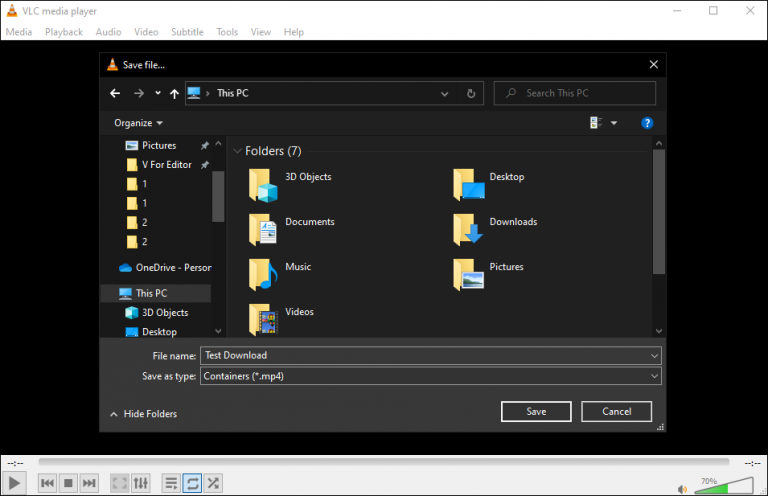This screenshot has width=768, height=496.
Task: Adjust the VLC volume slider
Action: pos(724,485)
